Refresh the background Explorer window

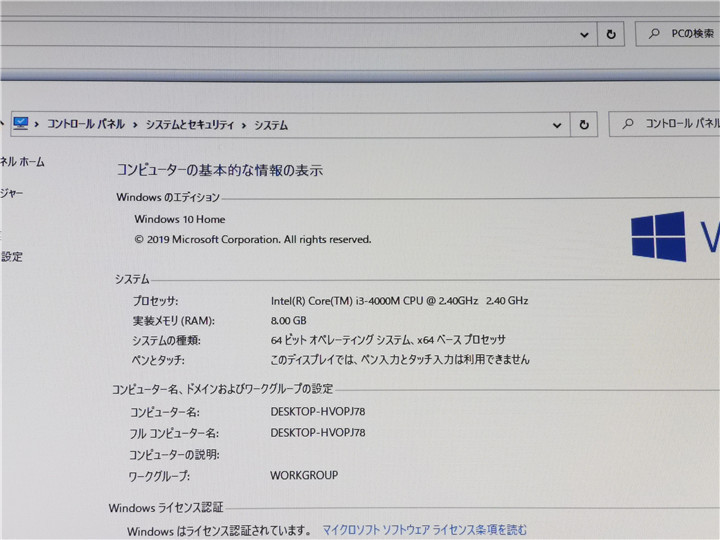[x=611, y=34]
